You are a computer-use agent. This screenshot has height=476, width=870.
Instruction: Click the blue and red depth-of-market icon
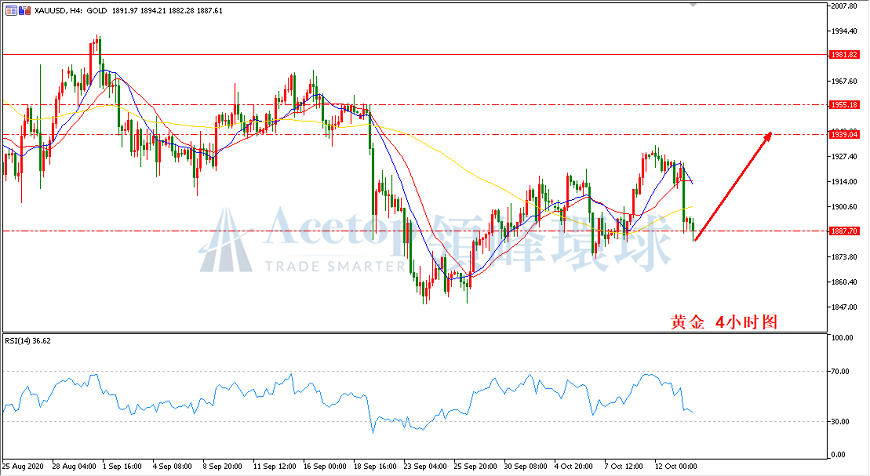pos(25,10)
